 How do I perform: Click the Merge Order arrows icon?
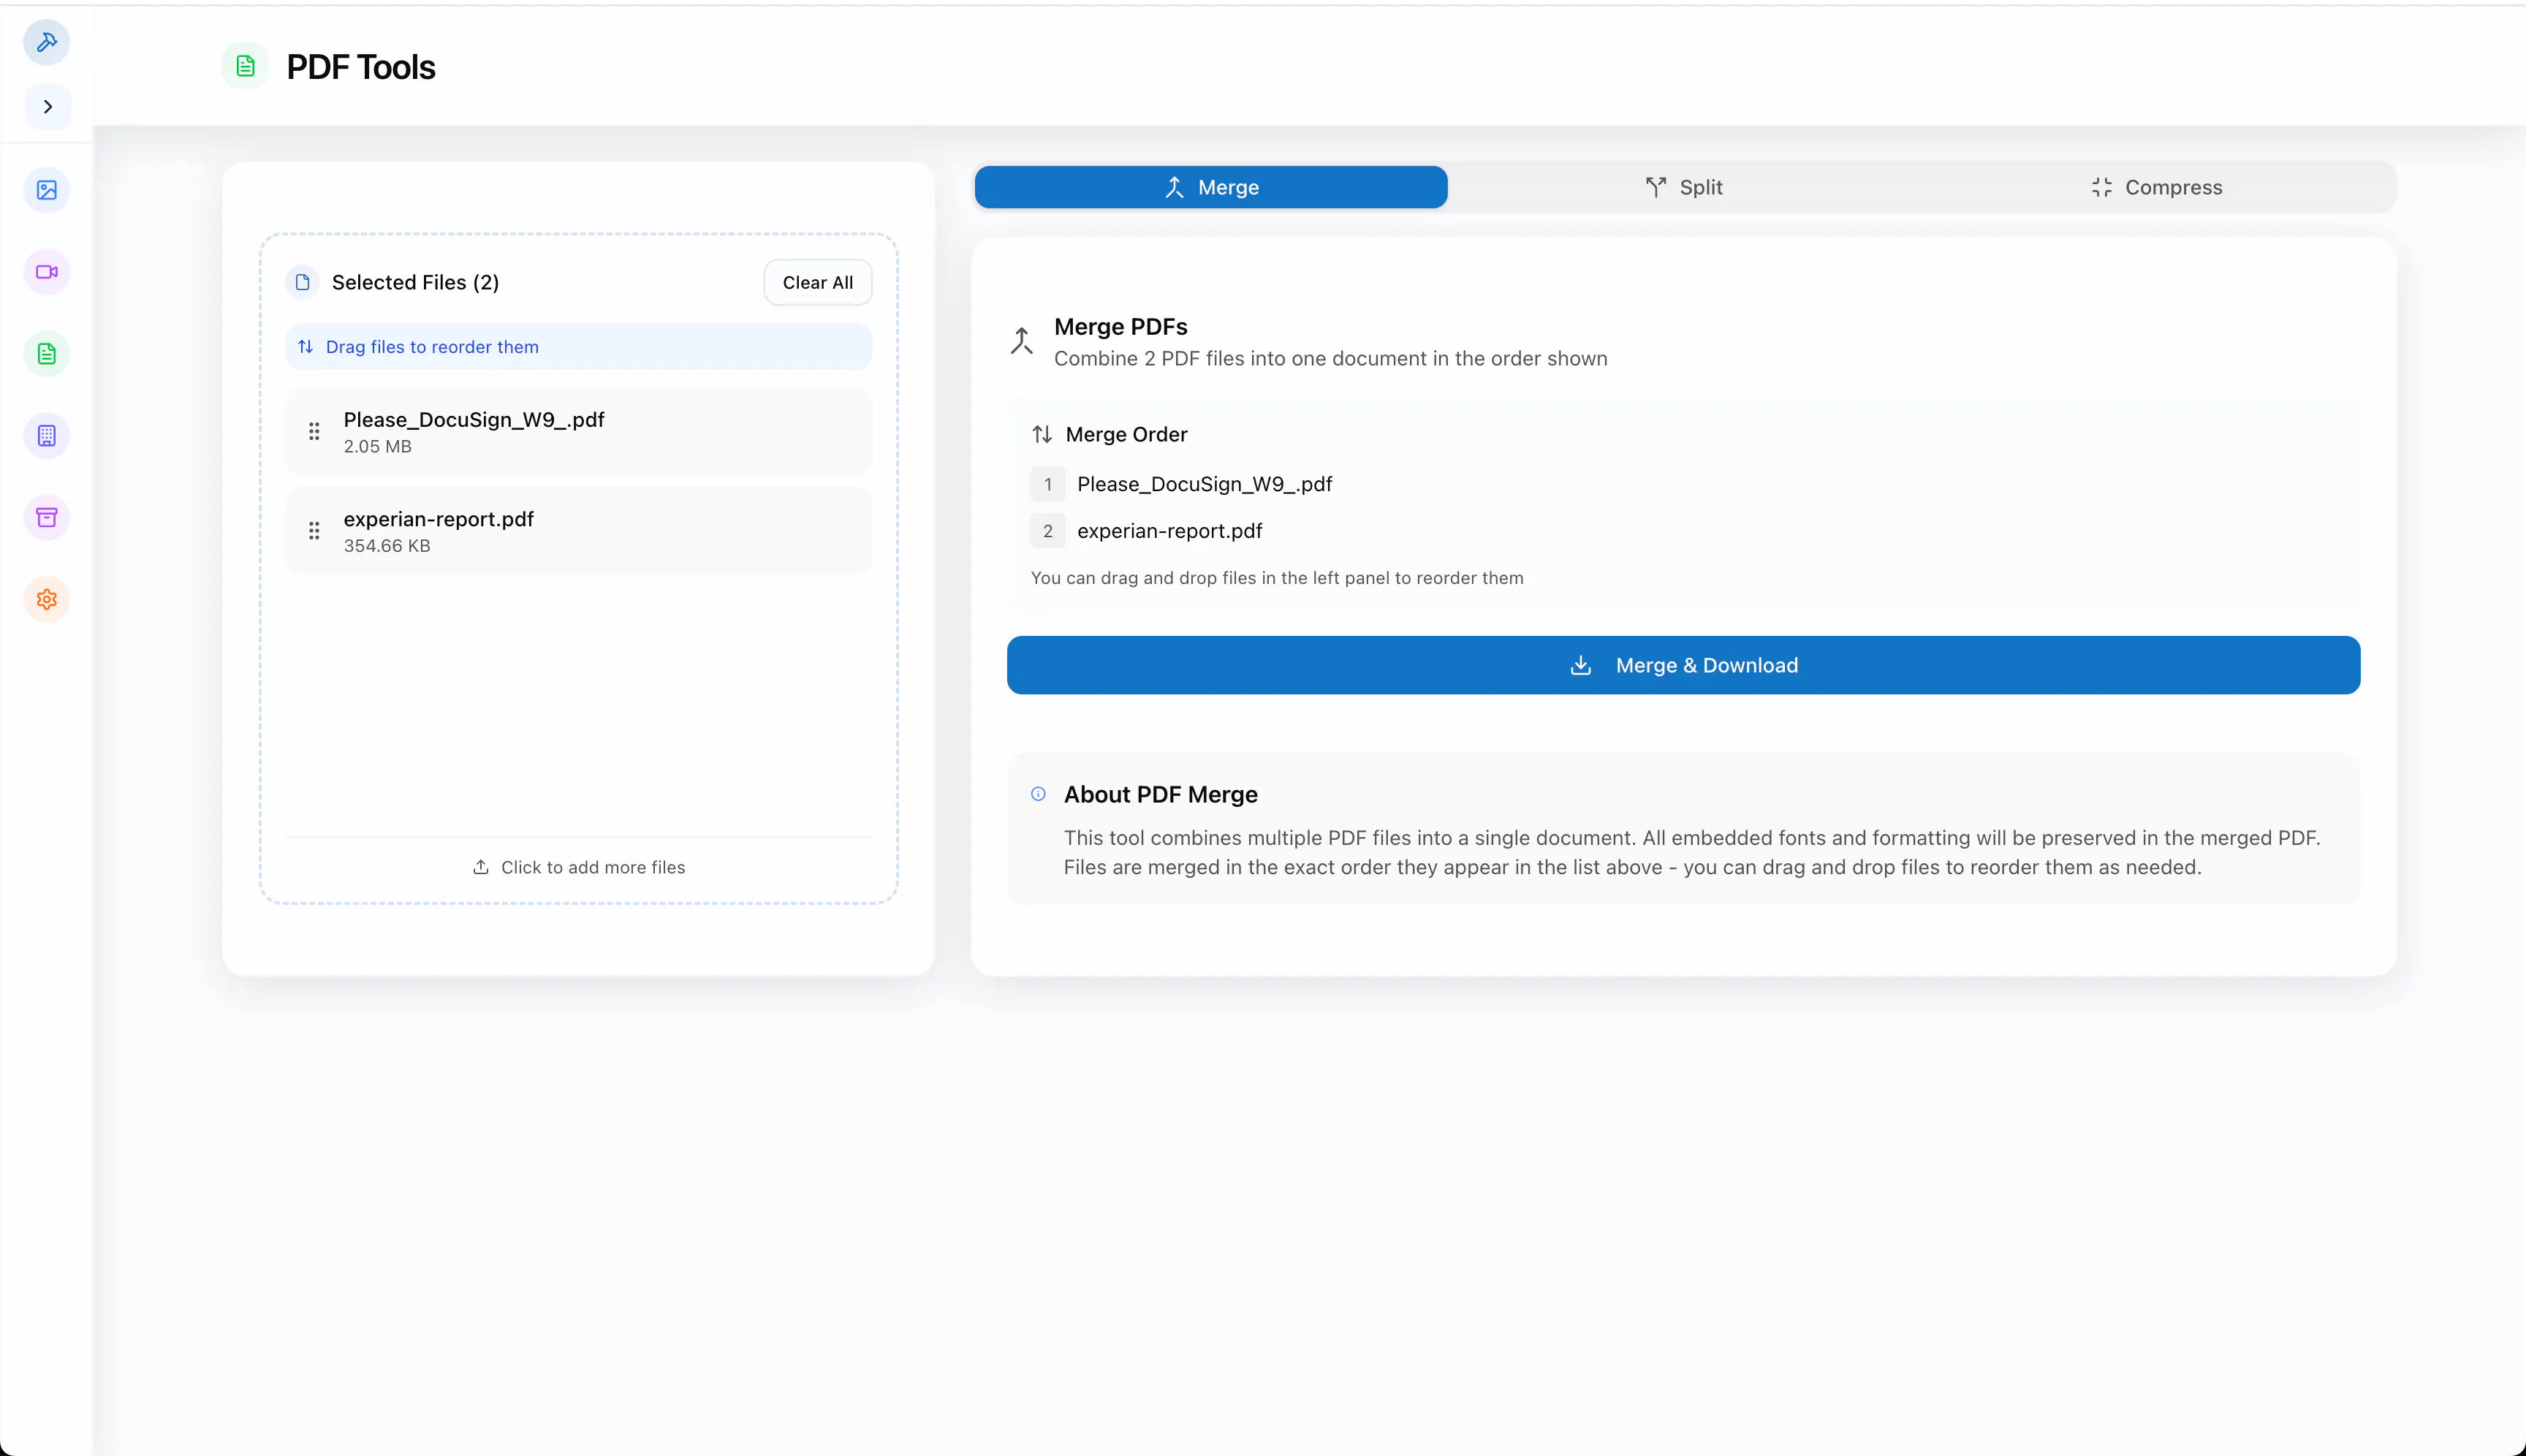(1042, 434)
